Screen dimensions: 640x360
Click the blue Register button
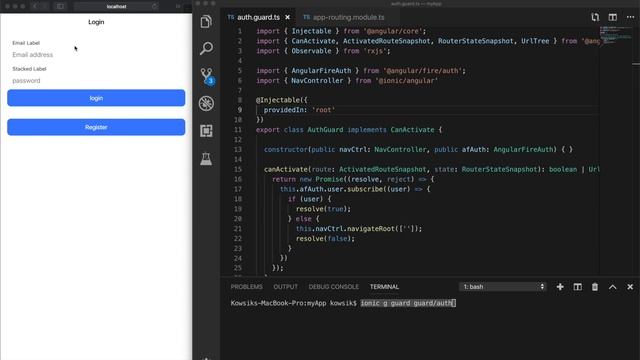point(96,127)
